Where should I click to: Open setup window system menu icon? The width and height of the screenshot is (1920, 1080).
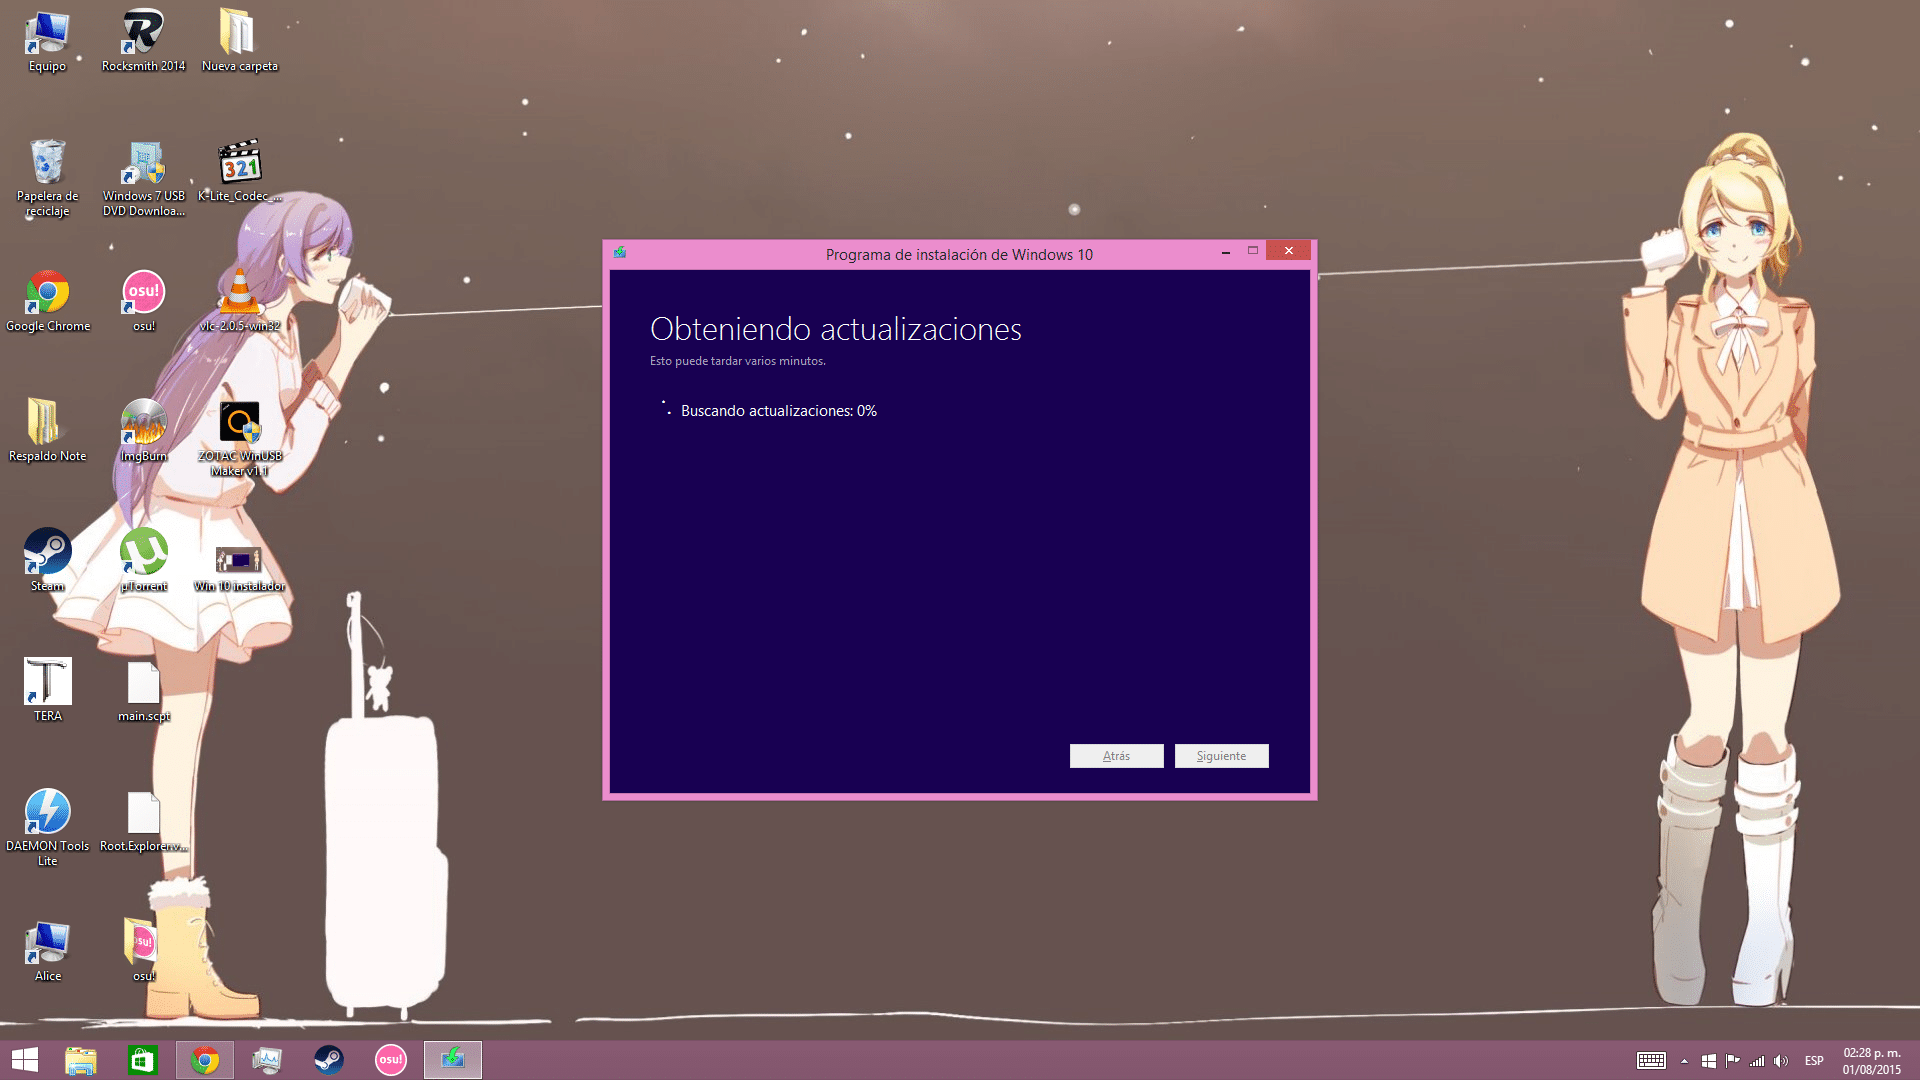pos(620,253)
